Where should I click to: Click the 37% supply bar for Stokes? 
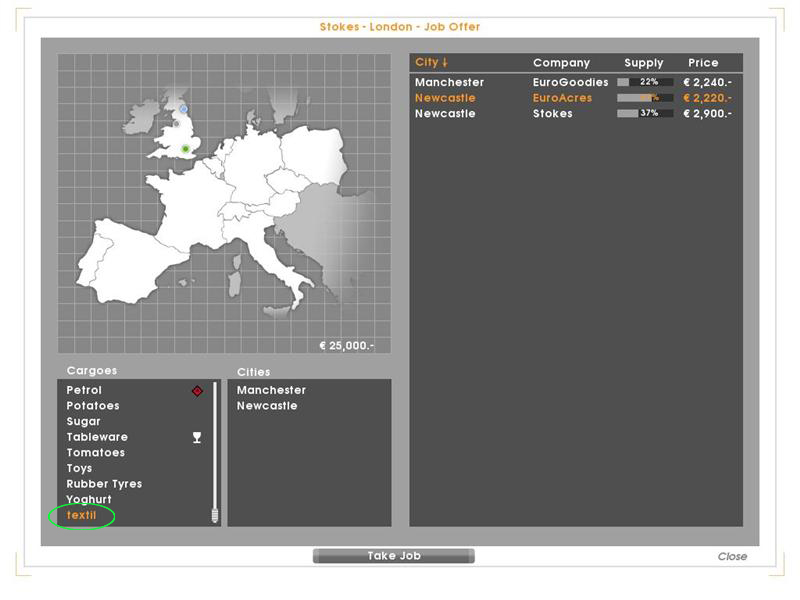645,114
